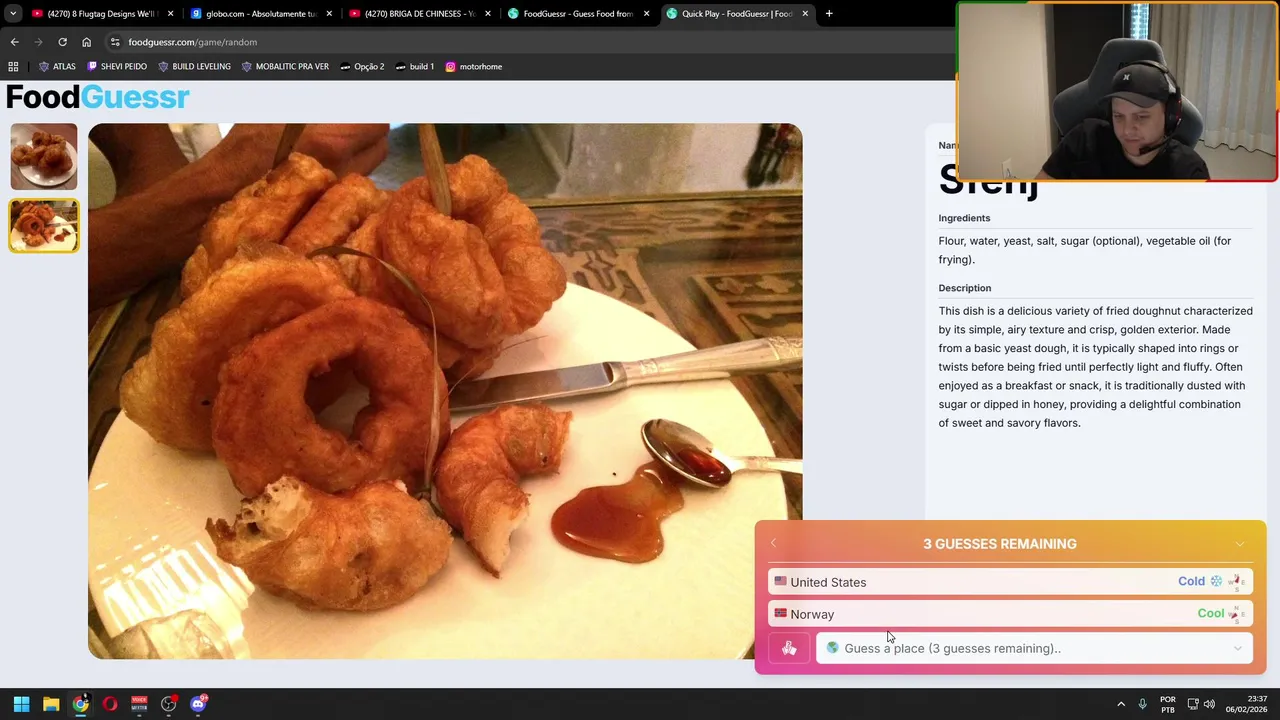Open the clock and date 23:37
1280x720 pixels.
point(1248,704)
